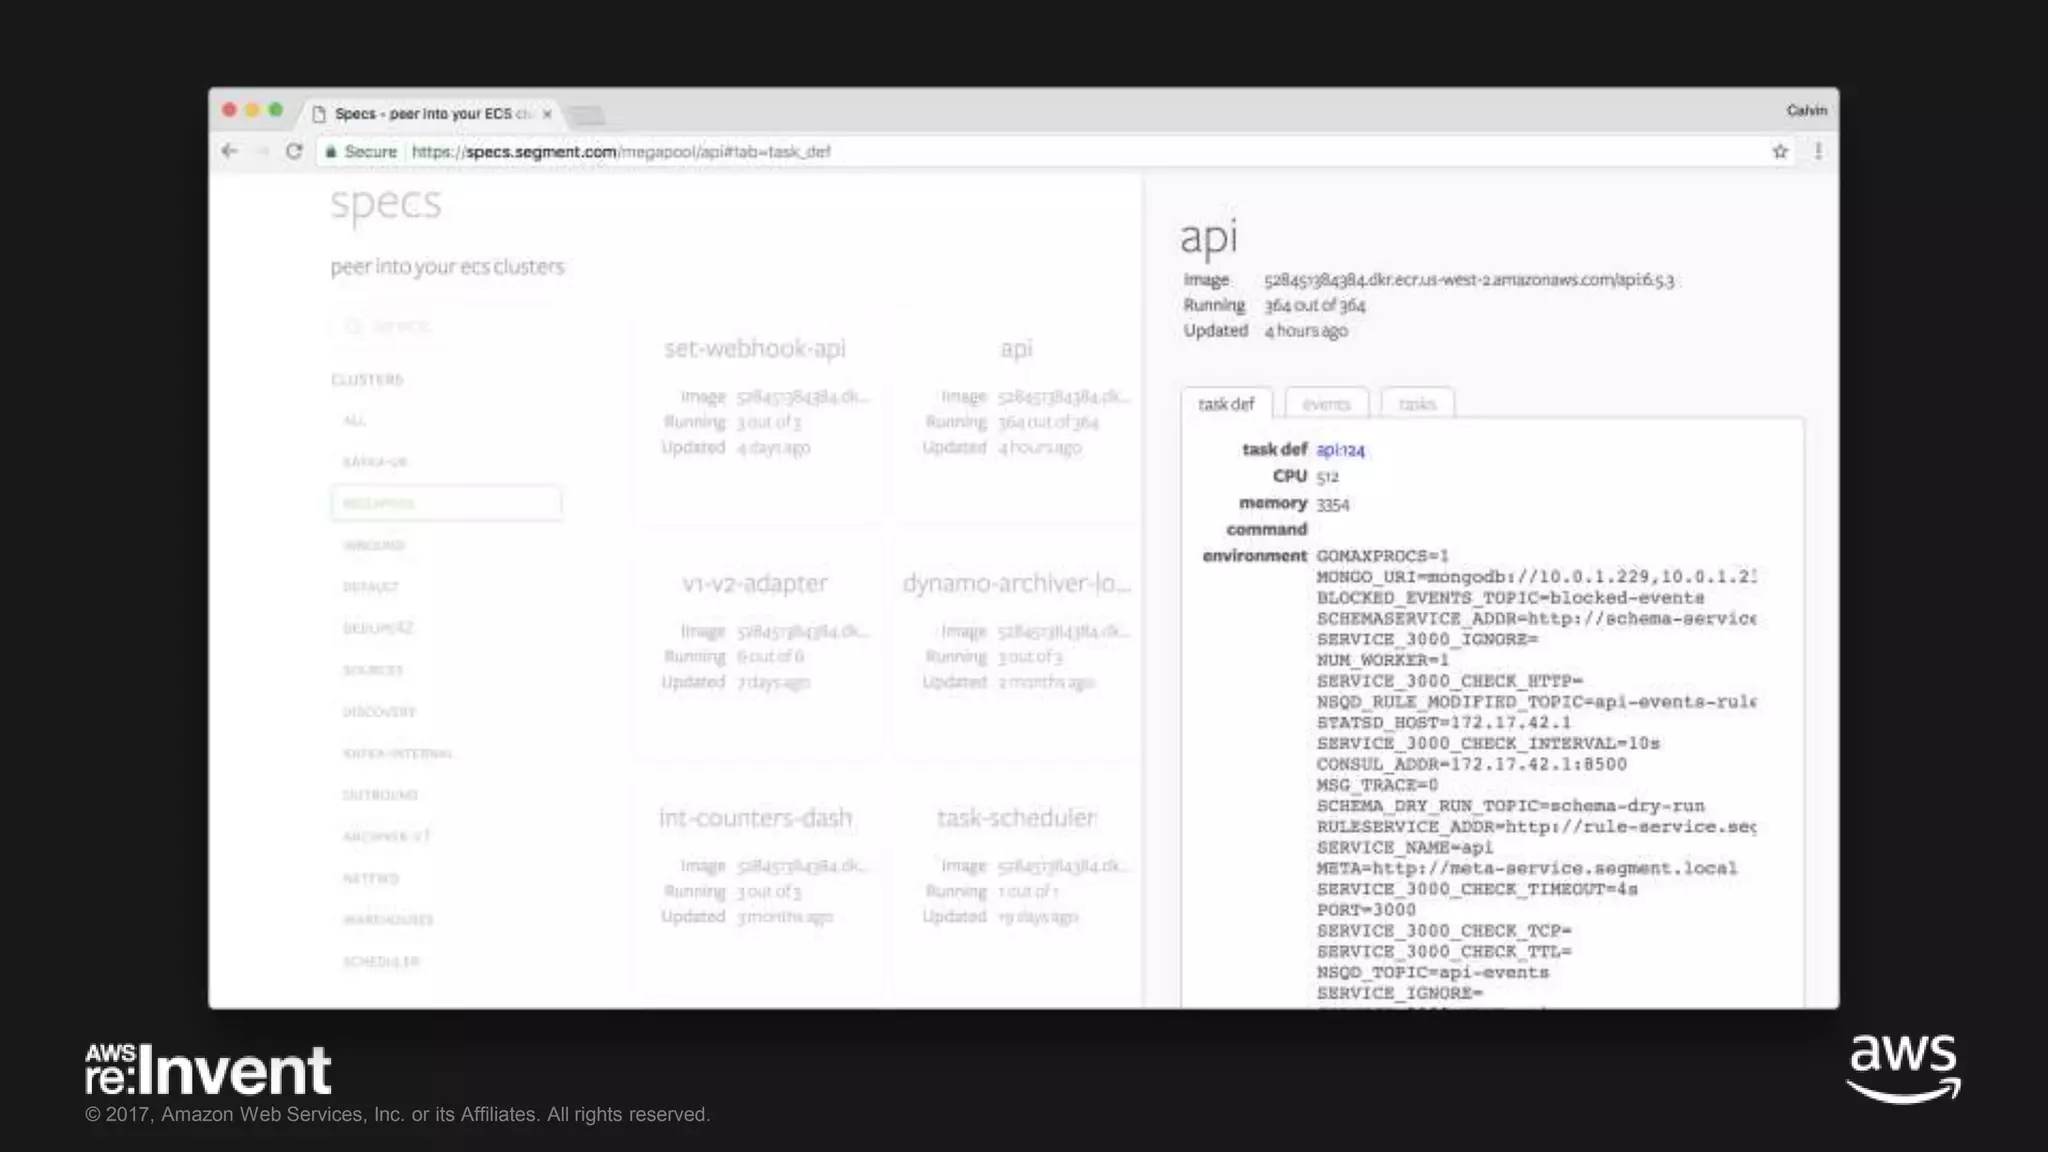Image resolution: width=2048 pixels, height=1152 pixels.
Task: Open the task-scheduler service card
Action: click(x=1016, y=818)
